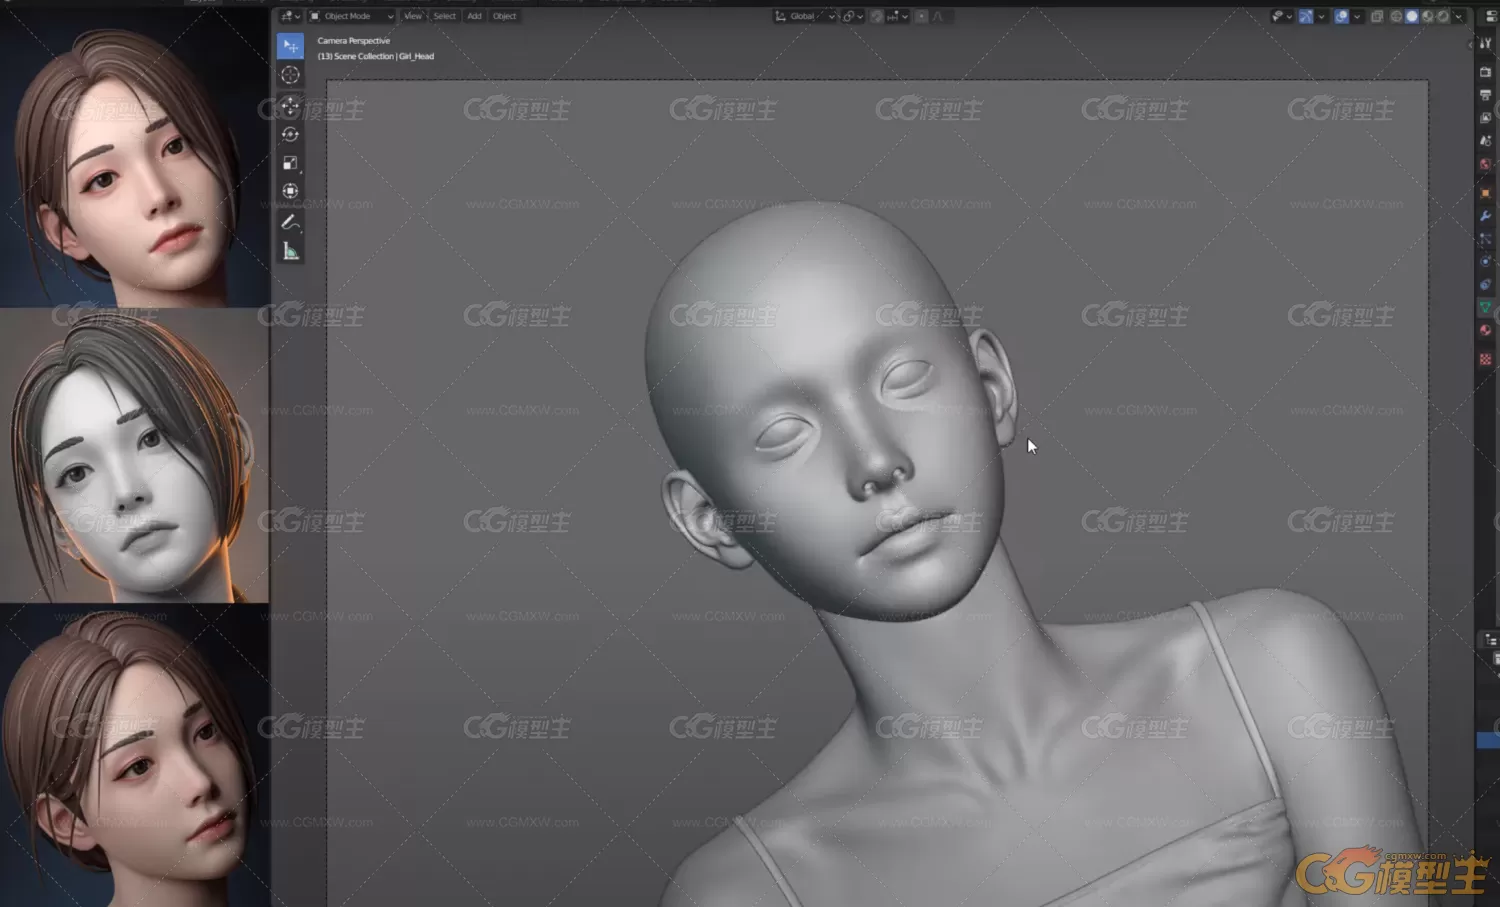The width and height of the screenshot is (1500, 907).
Task: Click the 'Camera Perspective' viewport label
Action: click(354, 41)
